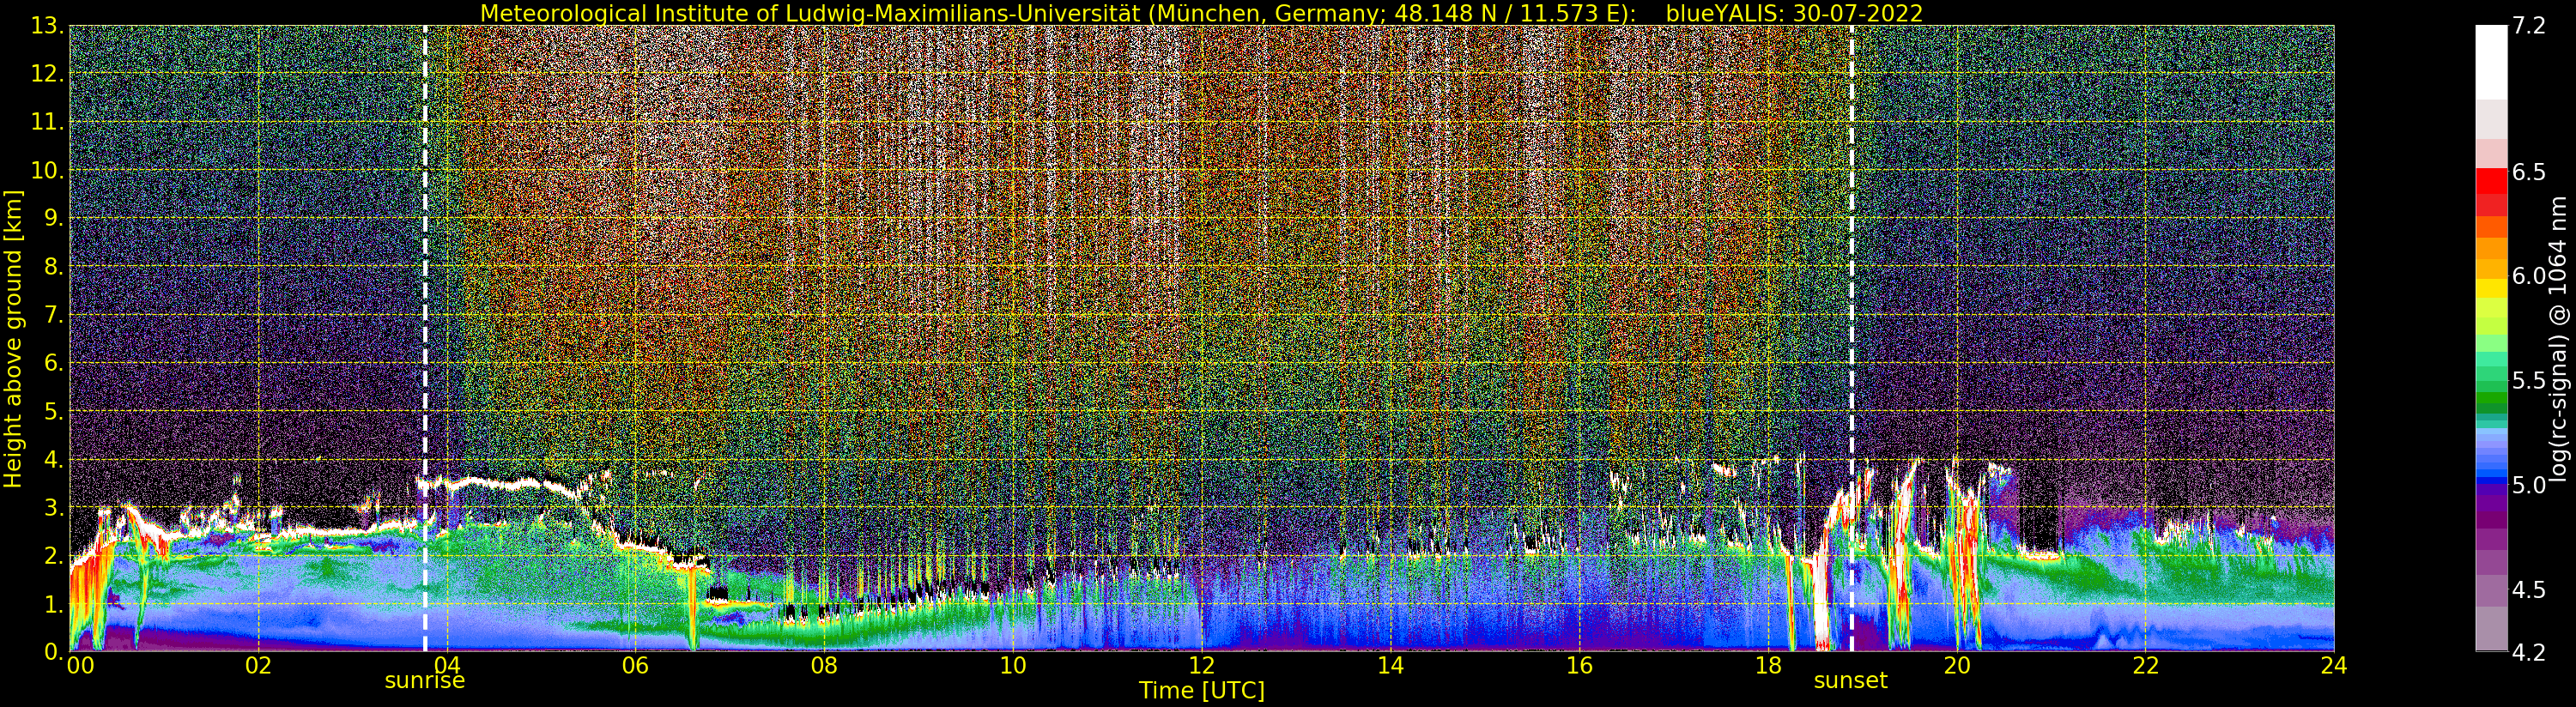The width and height of the screenshot is (2576, 707).
Task: Click the Meteorological Institute title text
Action: [1057, 13]
